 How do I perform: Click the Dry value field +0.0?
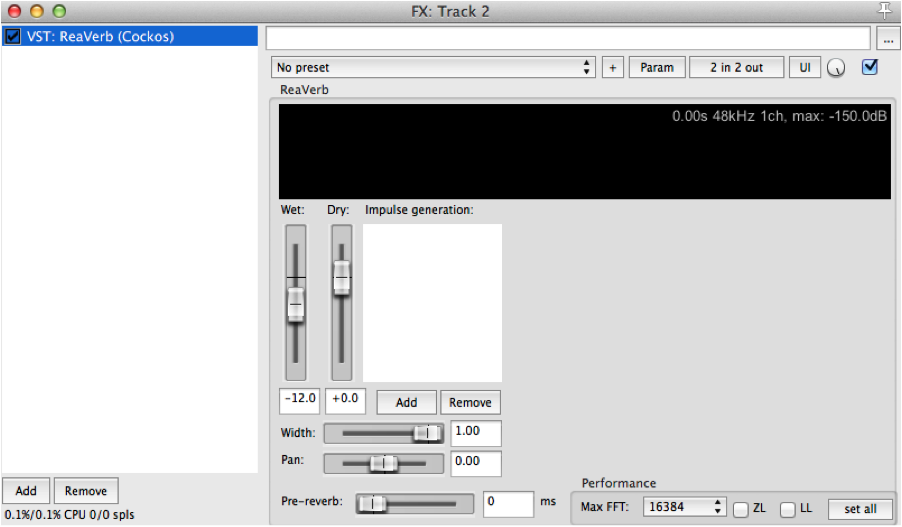(x=345, y=400)
